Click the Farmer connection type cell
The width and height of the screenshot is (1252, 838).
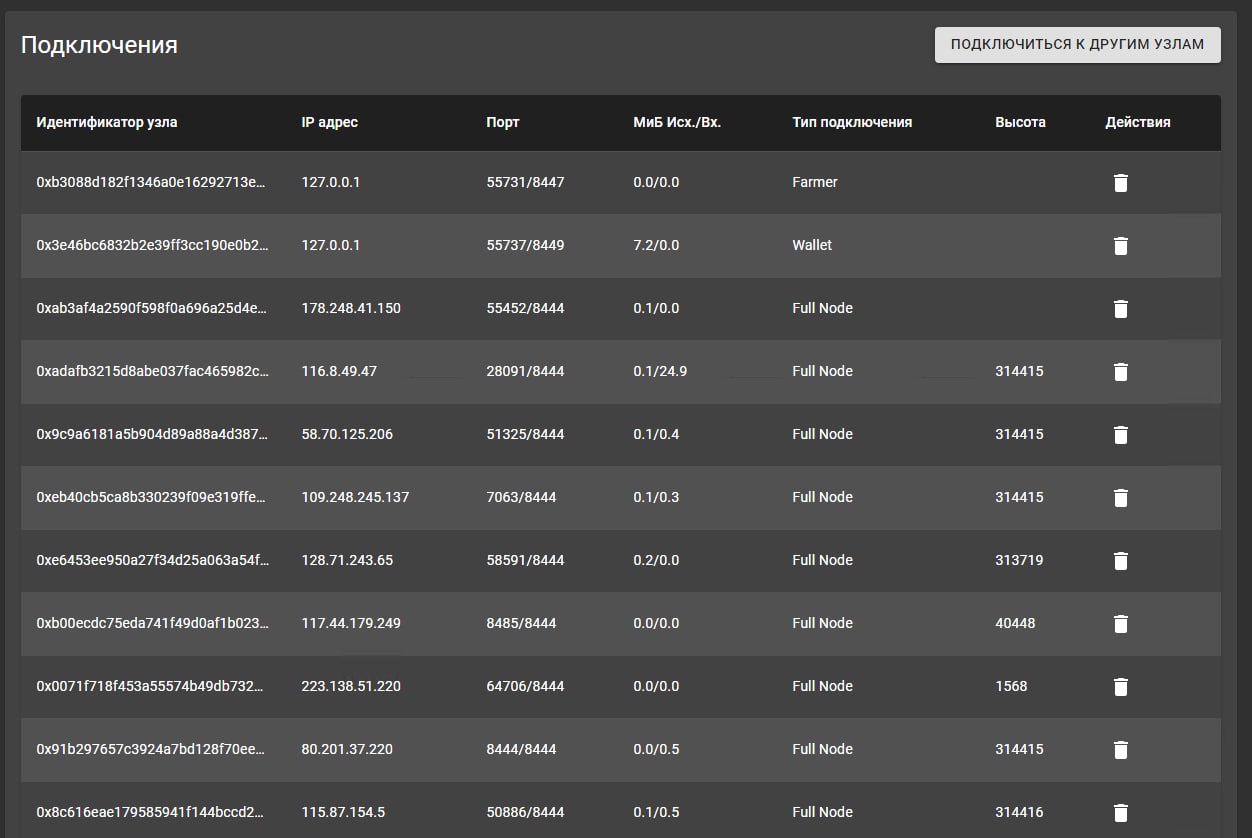tap(815, 182)
